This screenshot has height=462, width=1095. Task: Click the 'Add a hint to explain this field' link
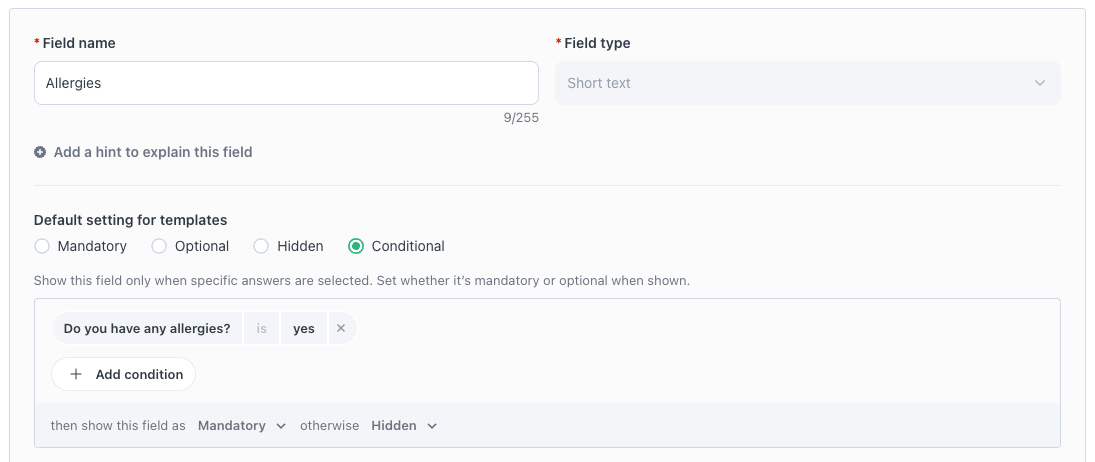click(x=153, y=153)
